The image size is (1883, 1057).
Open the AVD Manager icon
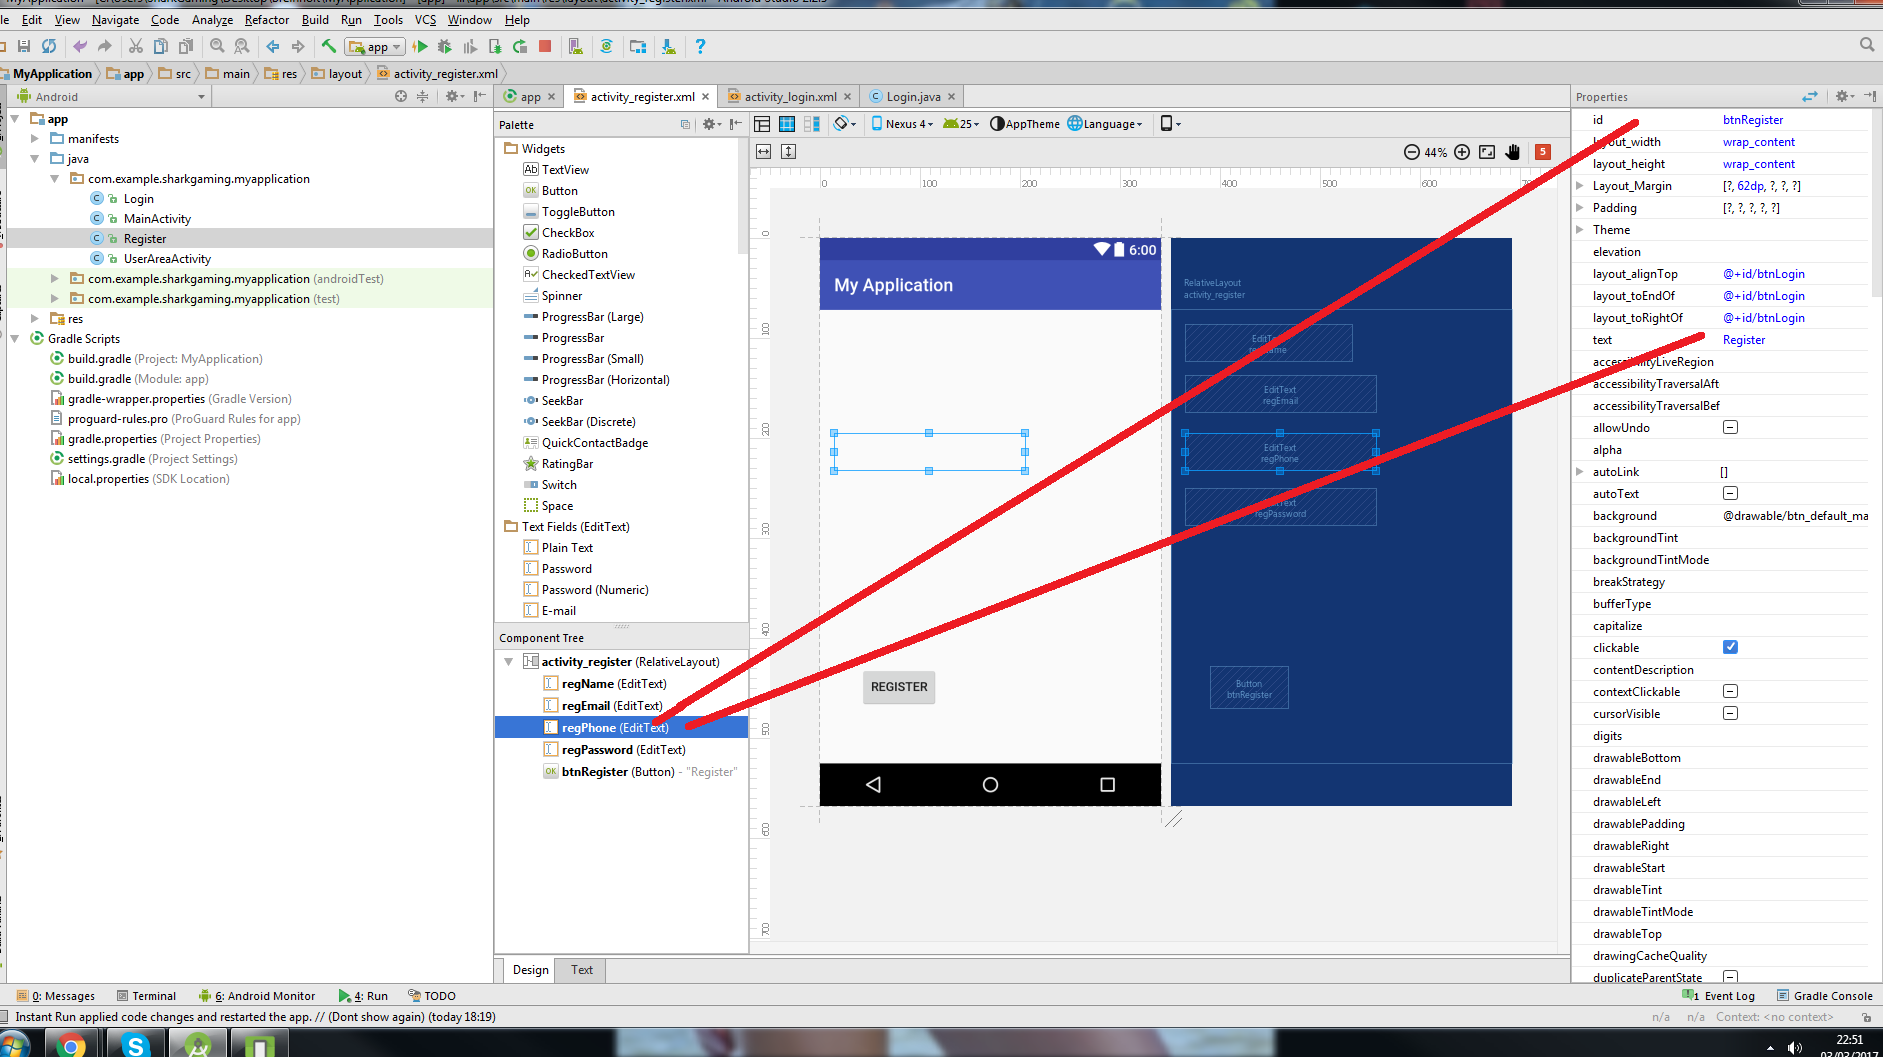(575, 46)
